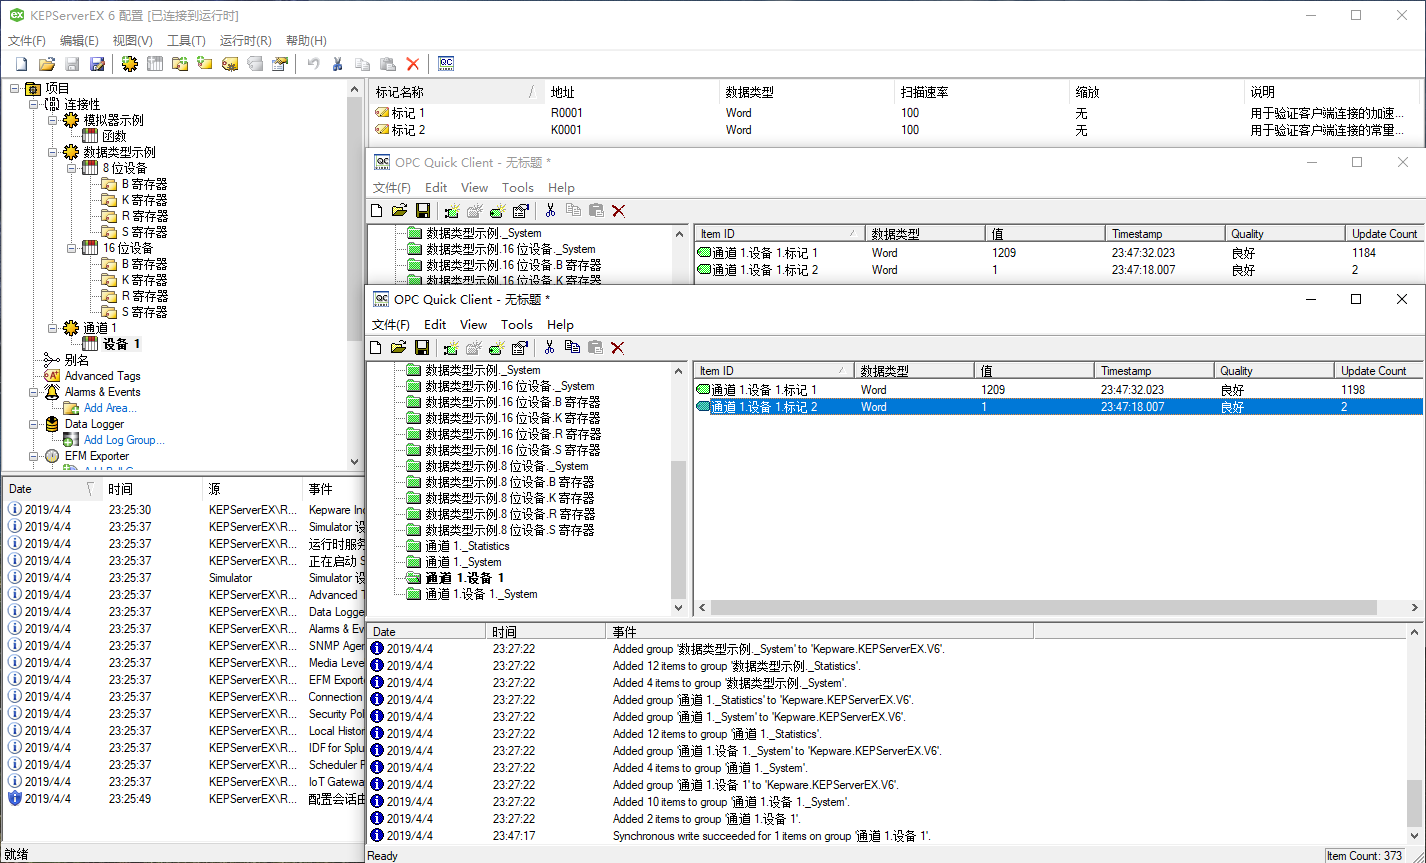Select 通道 1._Statistics group in front Quick Client
The height and width of the screenshot is (863, 1426).
pyautogui.click(x=467, y=546)
